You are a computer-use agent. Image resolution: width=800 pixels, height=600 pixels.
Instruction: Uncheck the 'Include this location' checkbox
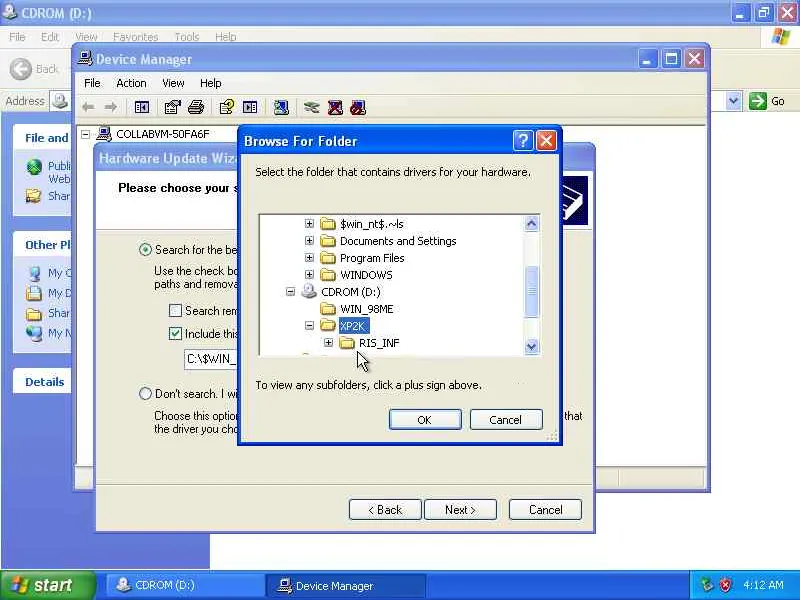click(175, 334)
